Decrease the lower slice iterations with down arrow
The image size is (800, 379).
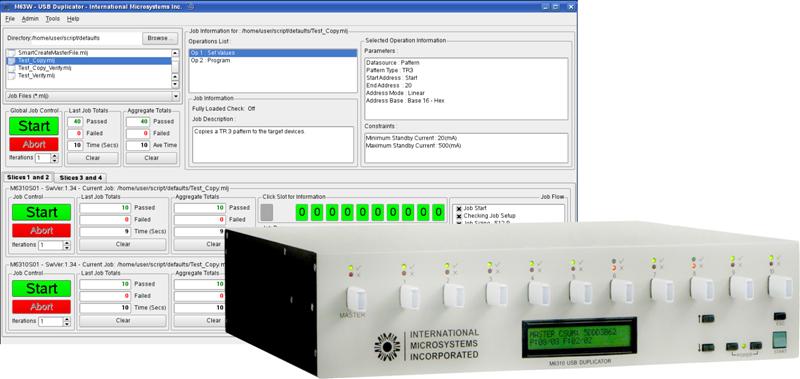click(66, 324)
